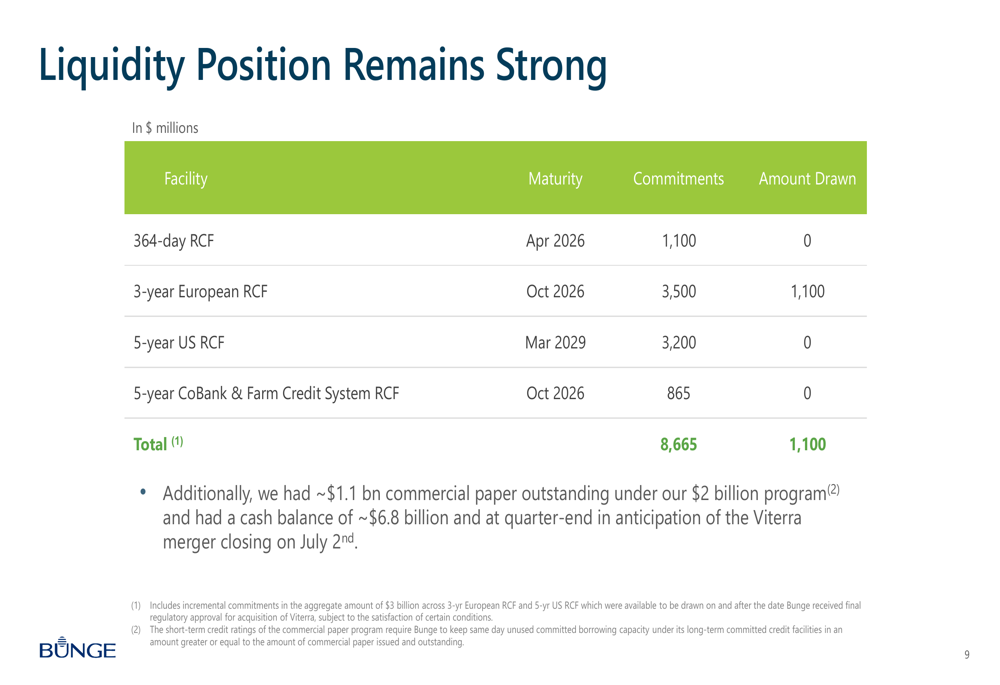Click the Amount Drawn column header
This screenshot has height=685, width=1000.
click(807, 180)
